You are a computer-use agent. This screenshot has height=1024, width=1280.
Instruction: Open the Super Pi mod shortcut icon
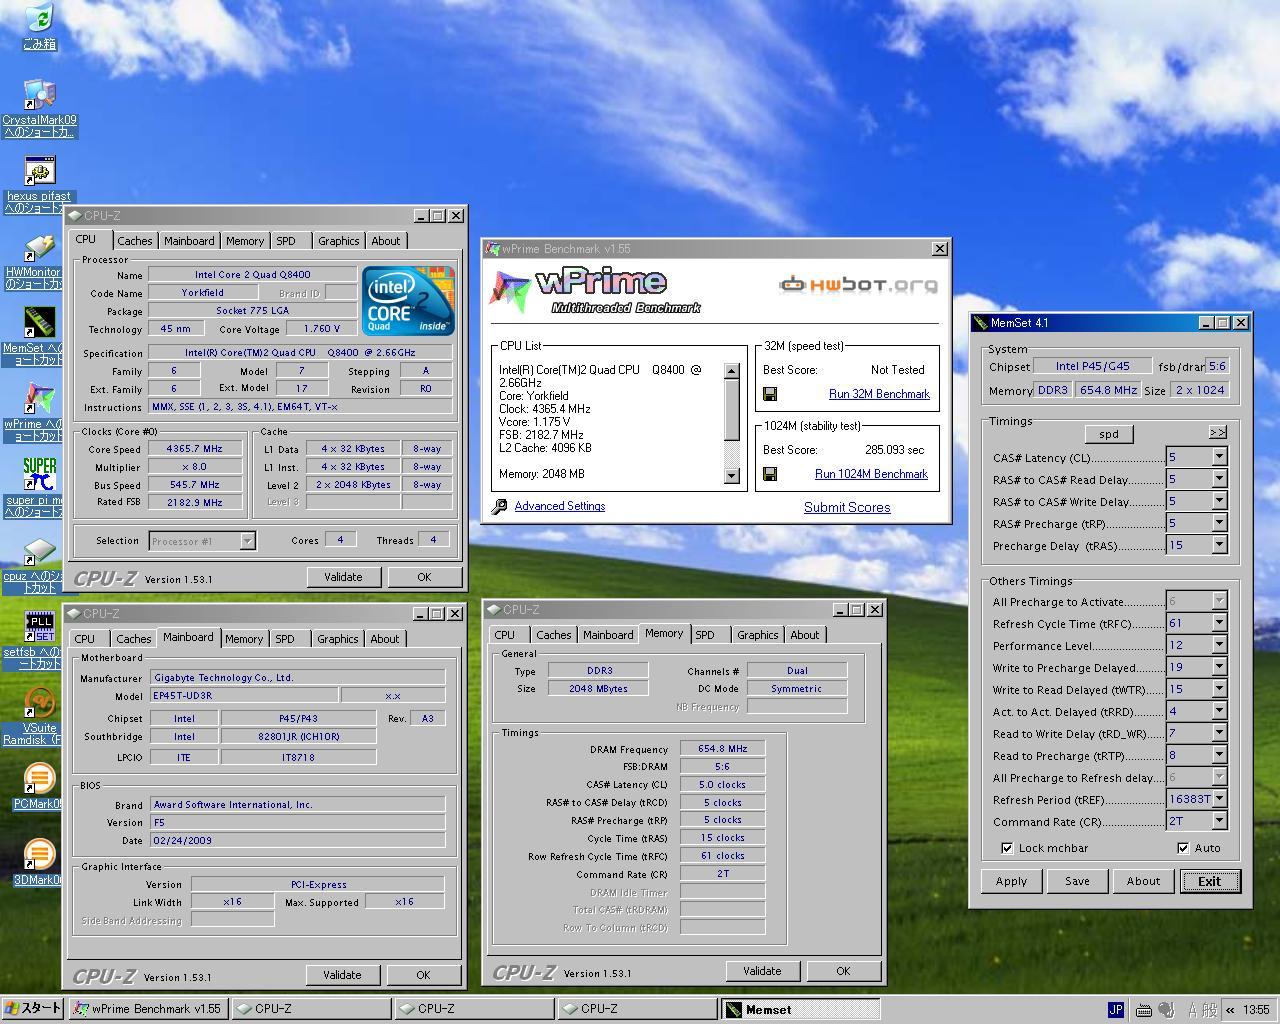tap(38, 474)
